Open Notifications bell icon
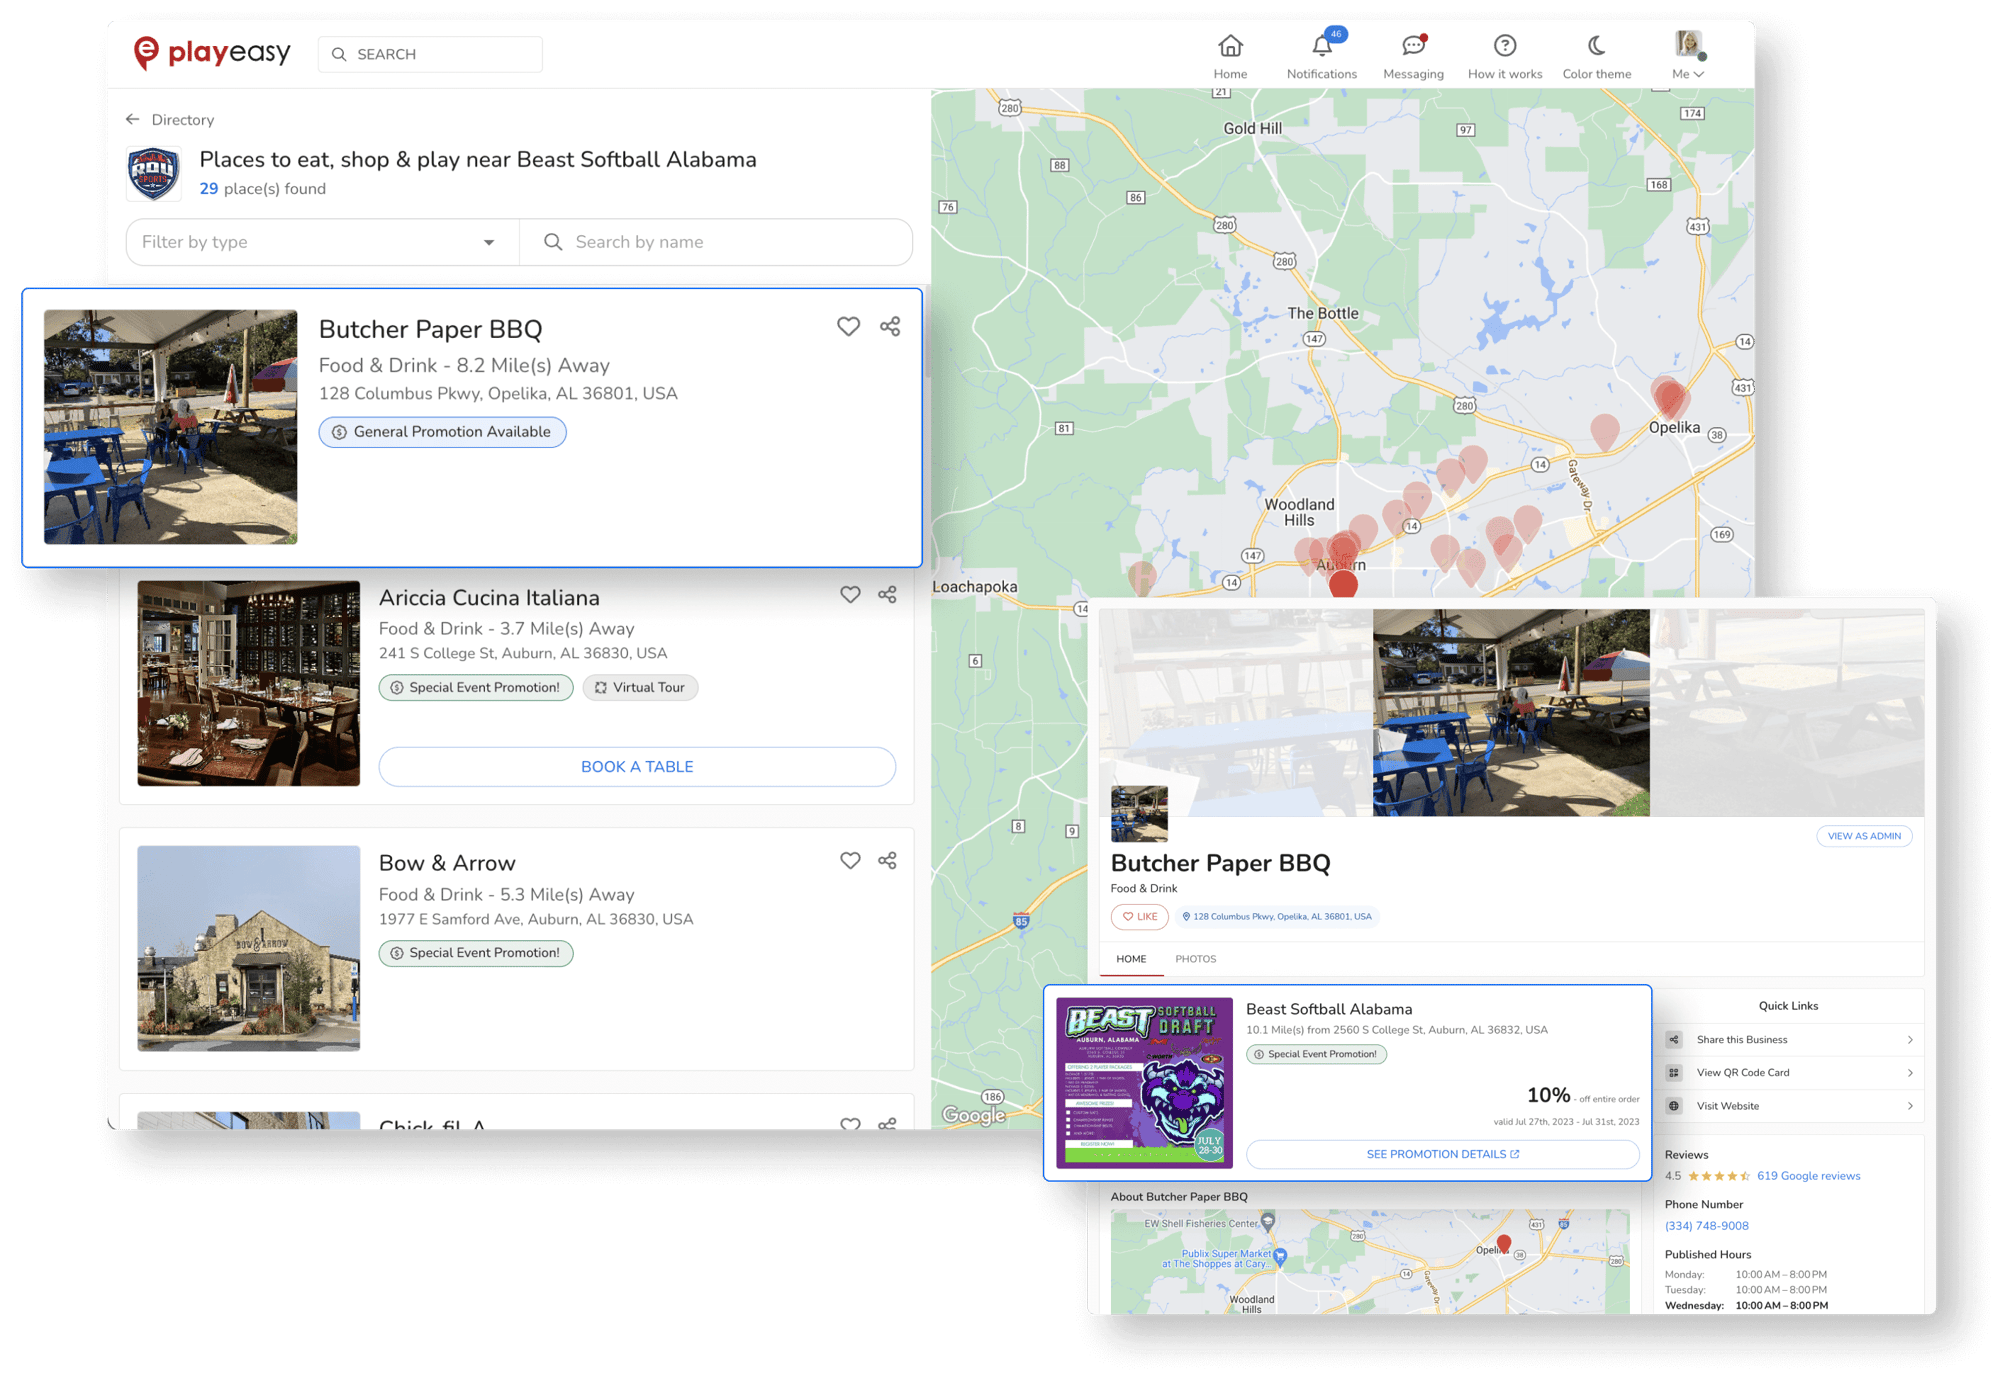 (x=1322, y=46)
